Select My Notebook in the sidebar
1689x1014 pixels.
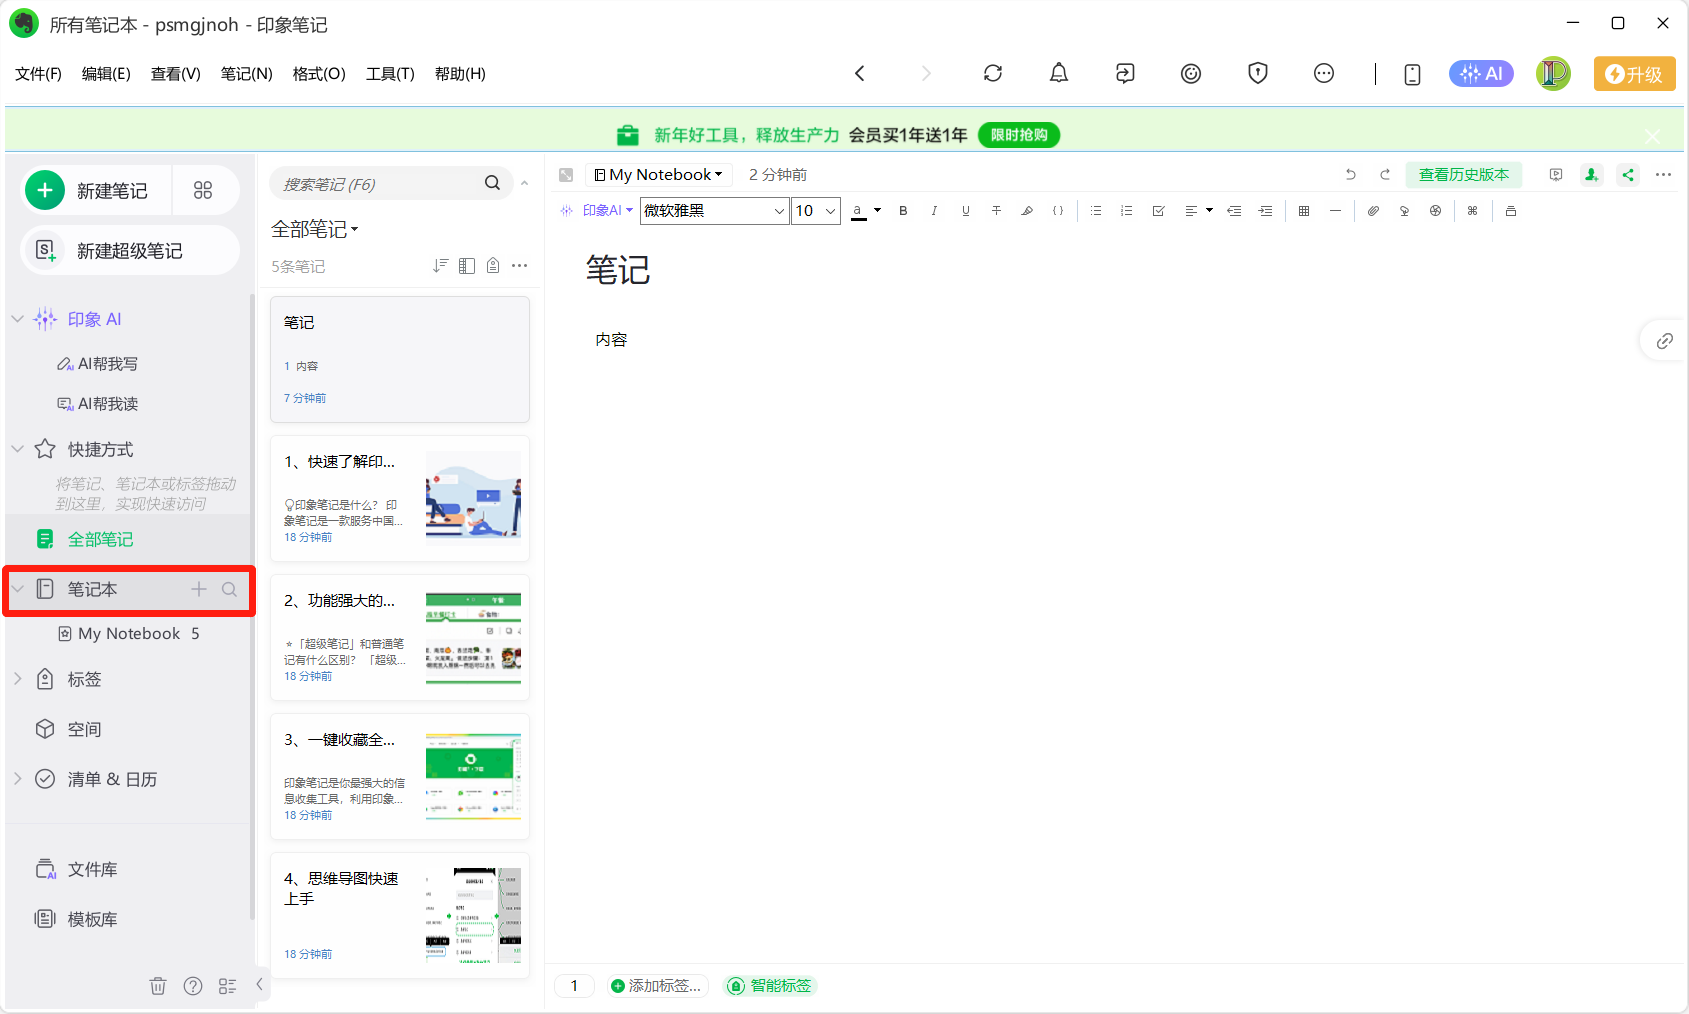pos(130,634)
